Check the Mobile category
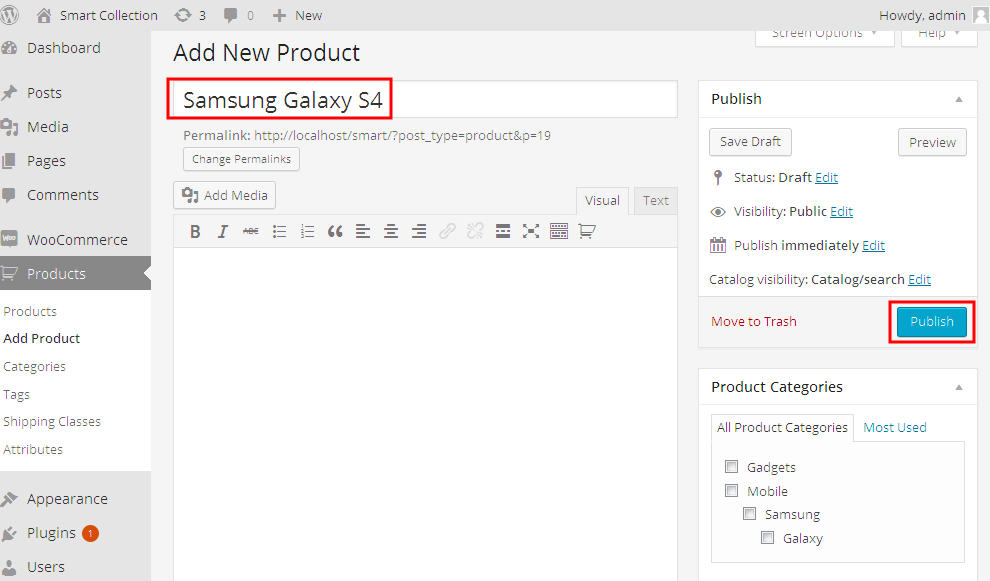 coord(732,491)
